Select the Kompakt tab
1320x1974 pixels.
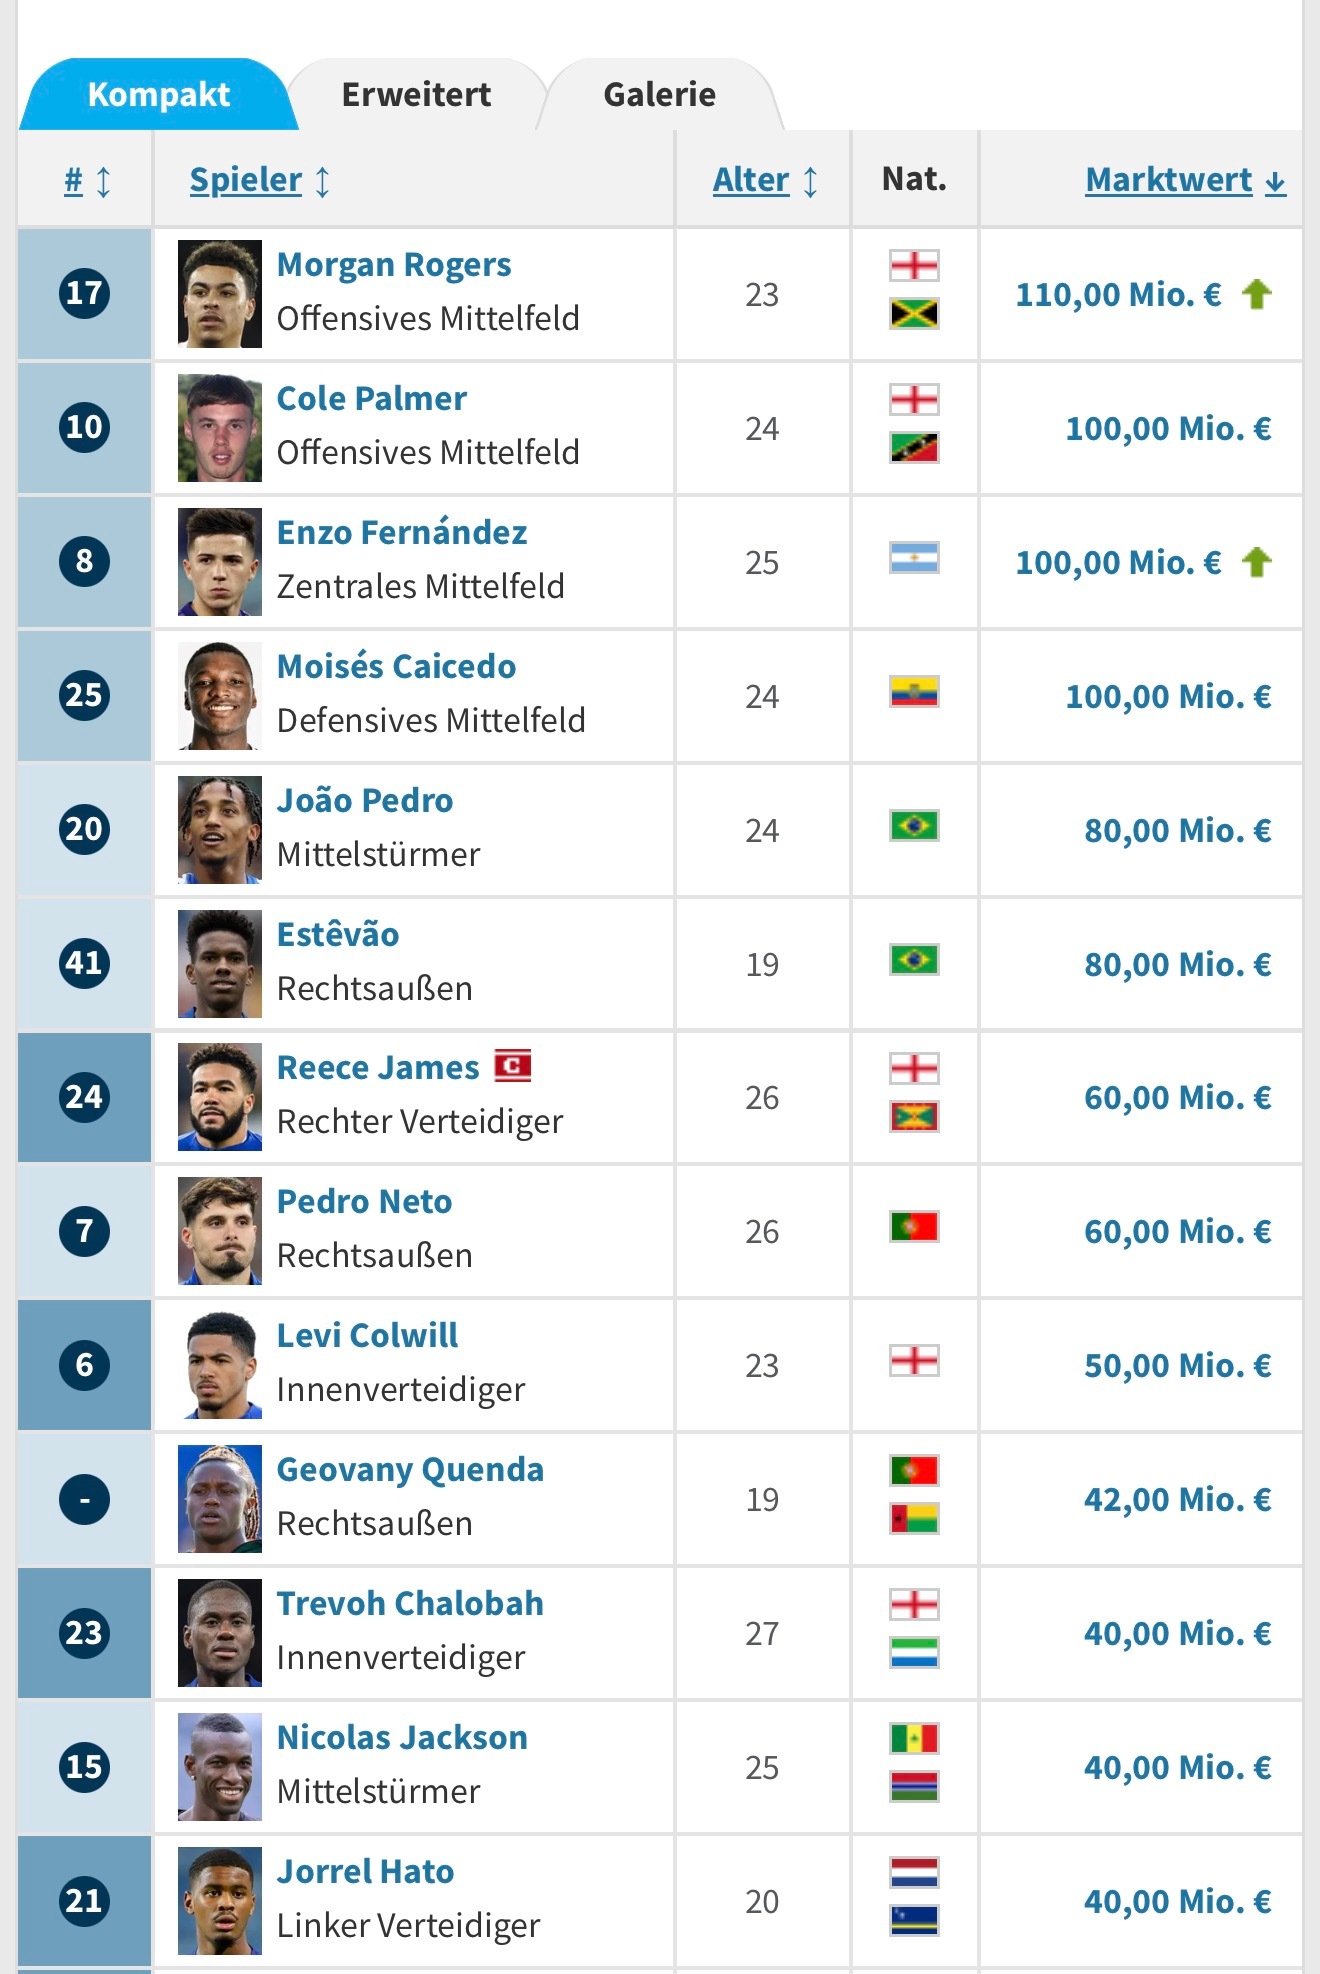coord(158,95)
